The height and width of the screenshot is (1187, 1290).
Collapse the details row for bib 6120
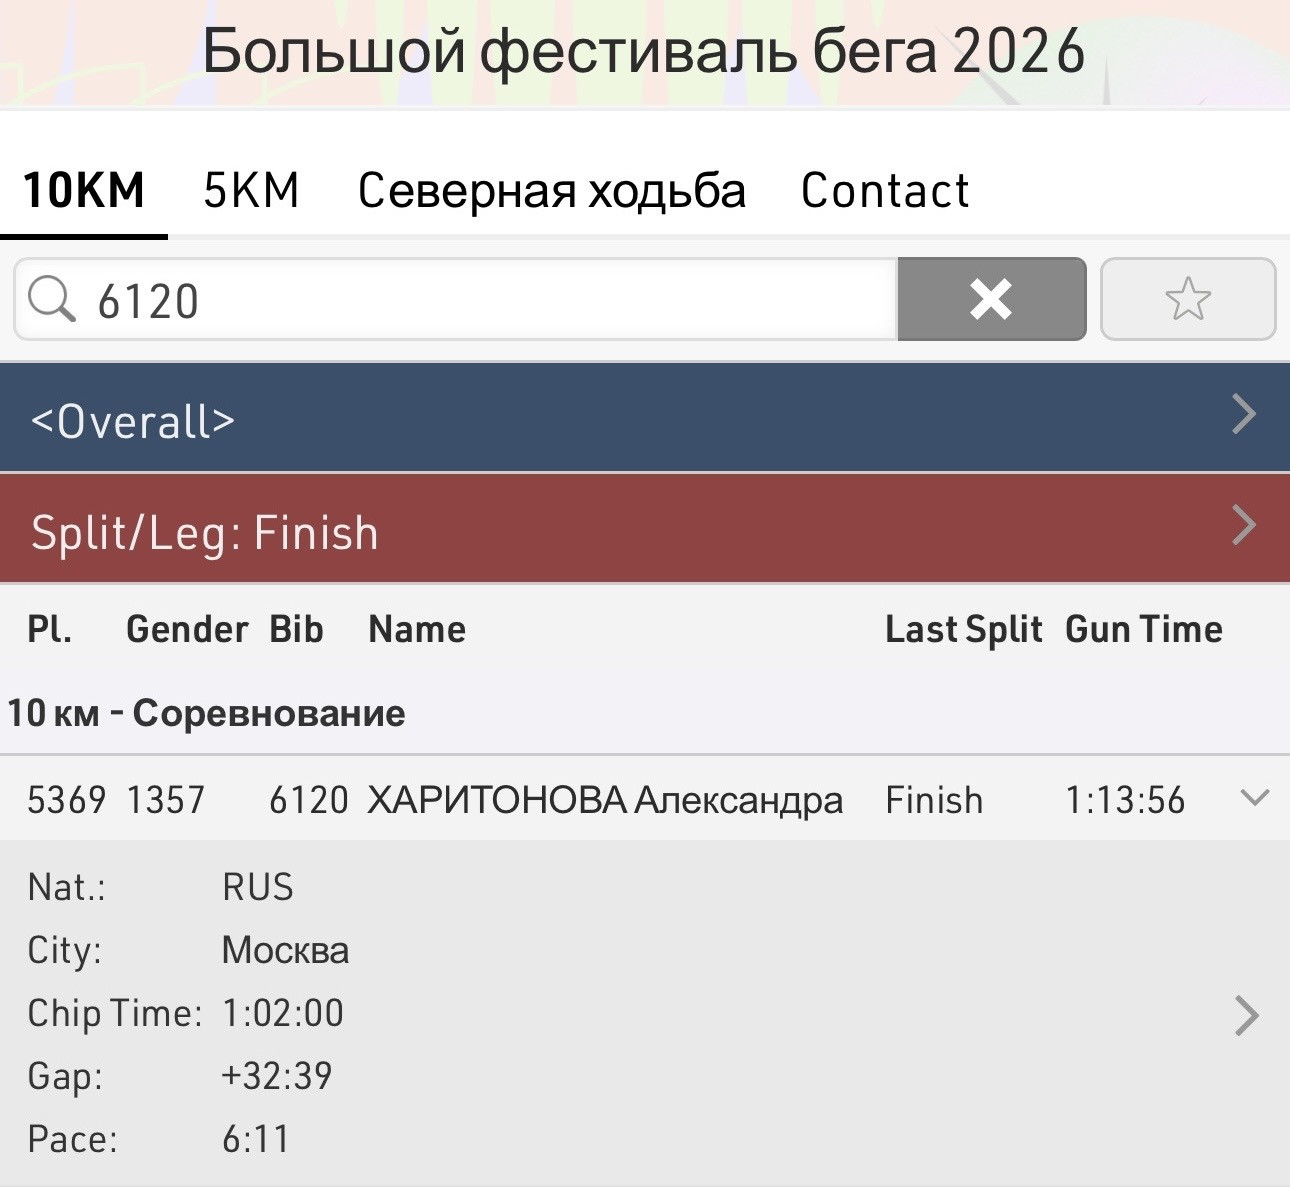click(1254, 798)
